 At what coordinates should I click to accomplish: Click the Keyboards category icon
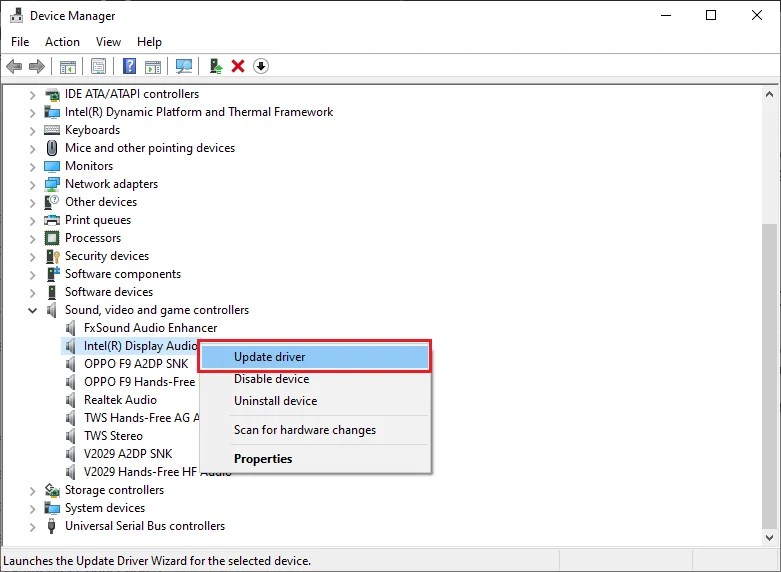point(52,130)
